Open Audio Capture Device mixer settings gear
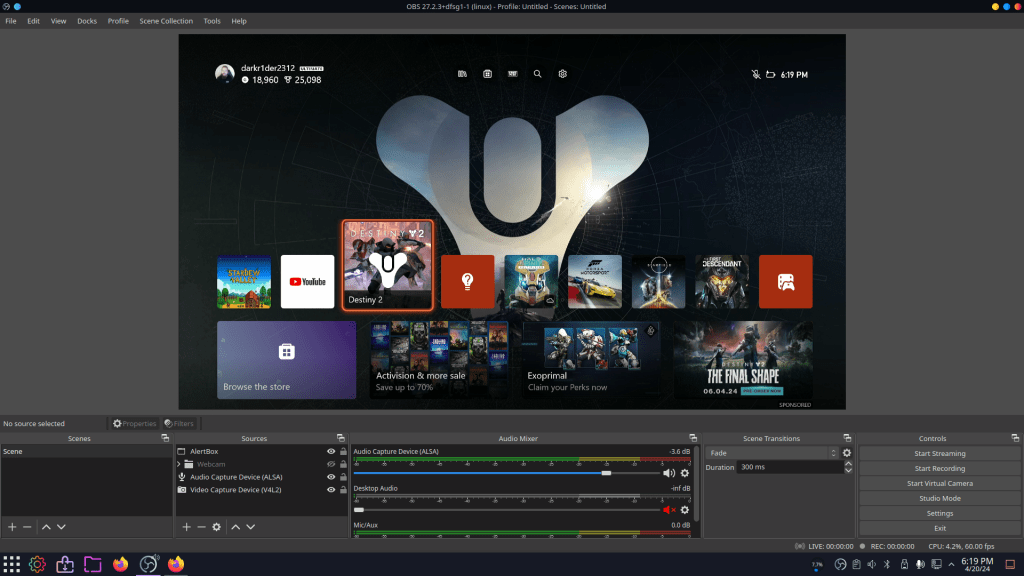This screenshot has height=576, width=1024. tap(684, 473)
